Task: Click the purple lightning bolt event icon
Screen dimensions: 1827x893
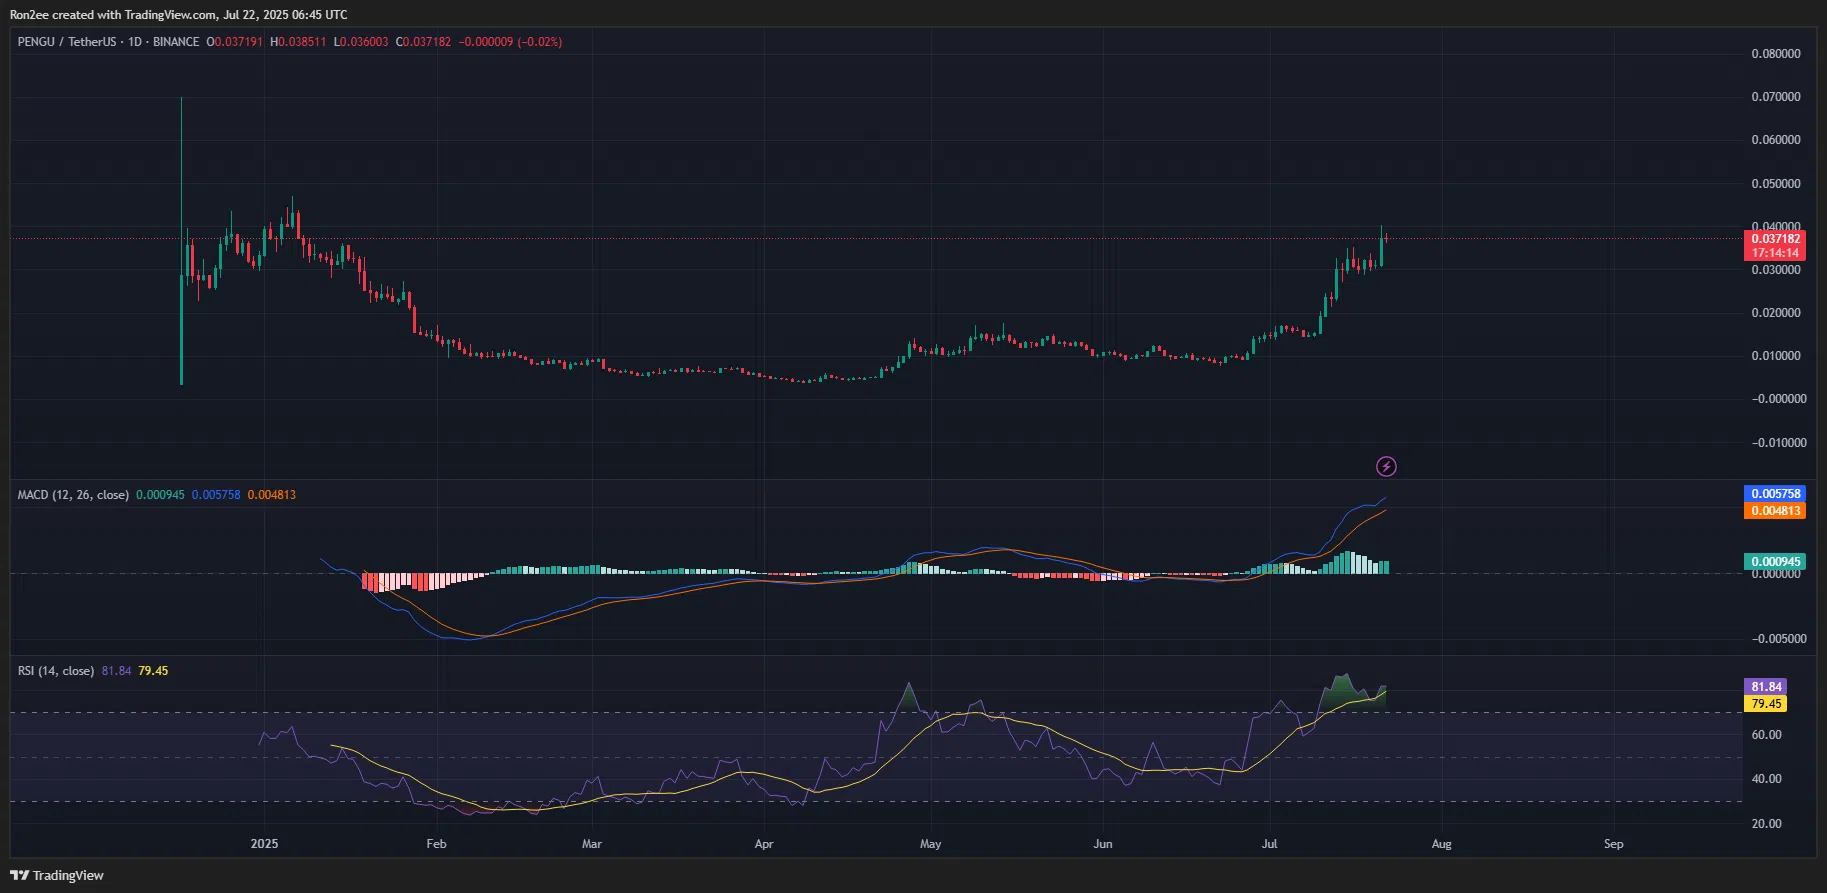Action: (x=1386, y=466)
